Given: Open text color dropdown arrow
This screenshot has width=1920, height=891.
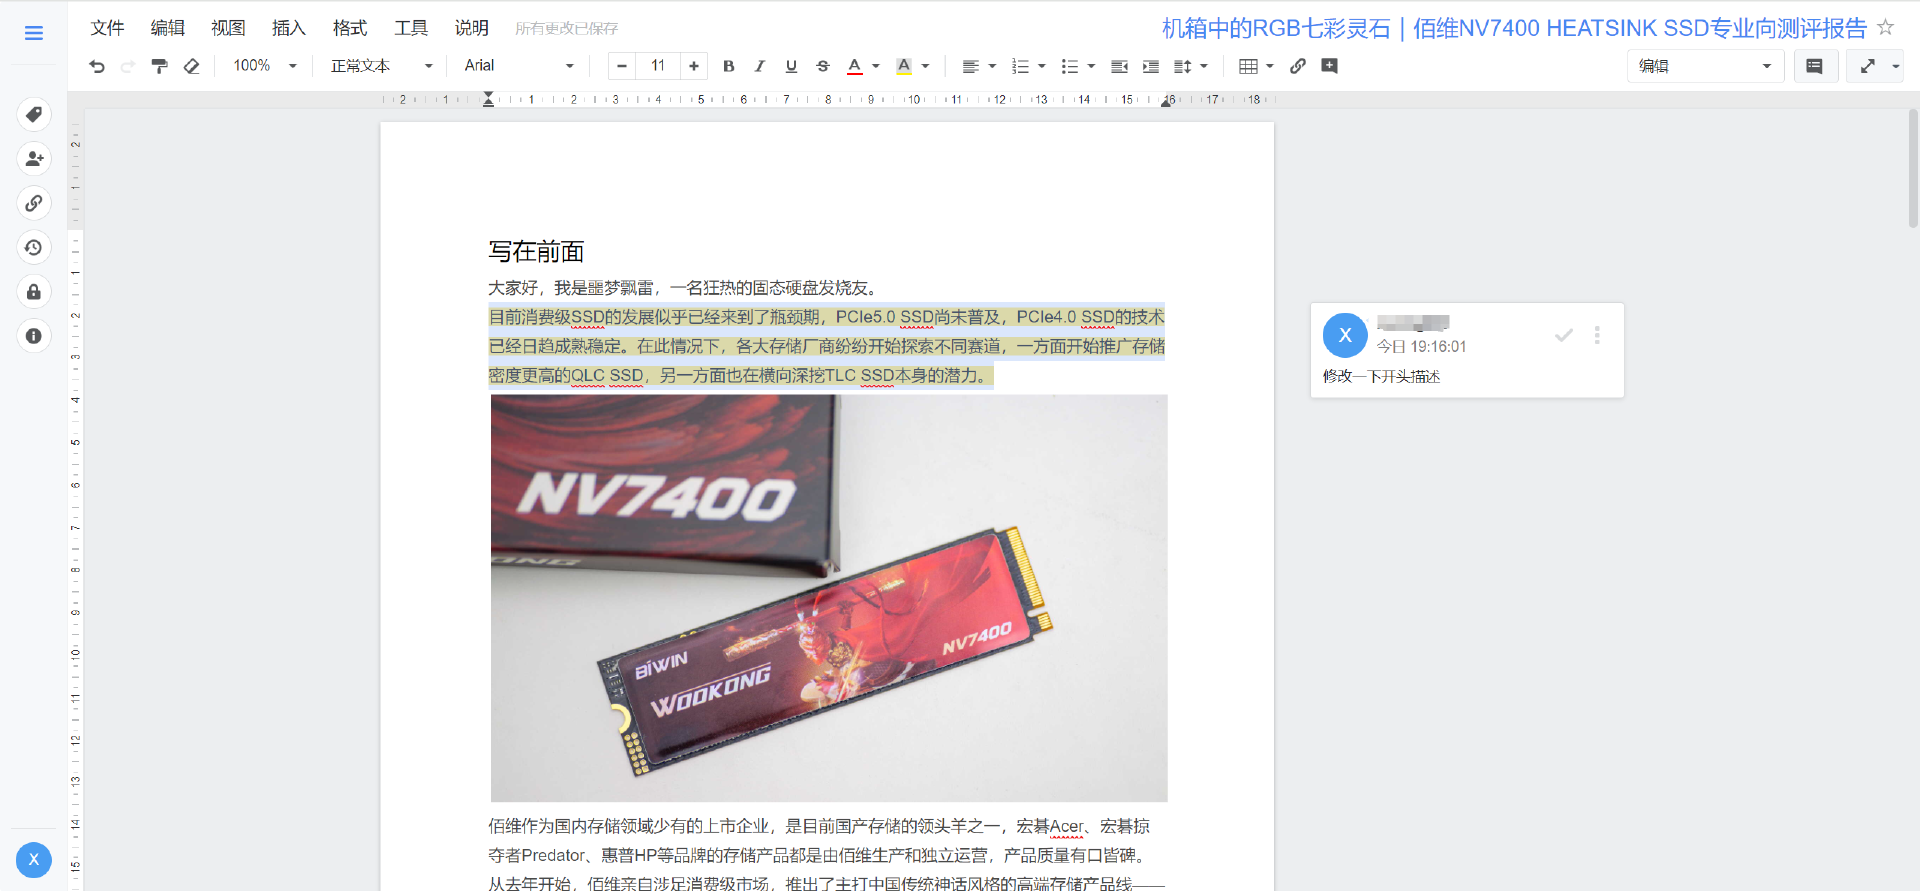Looking at the screenshot, I should pos(876,66).
